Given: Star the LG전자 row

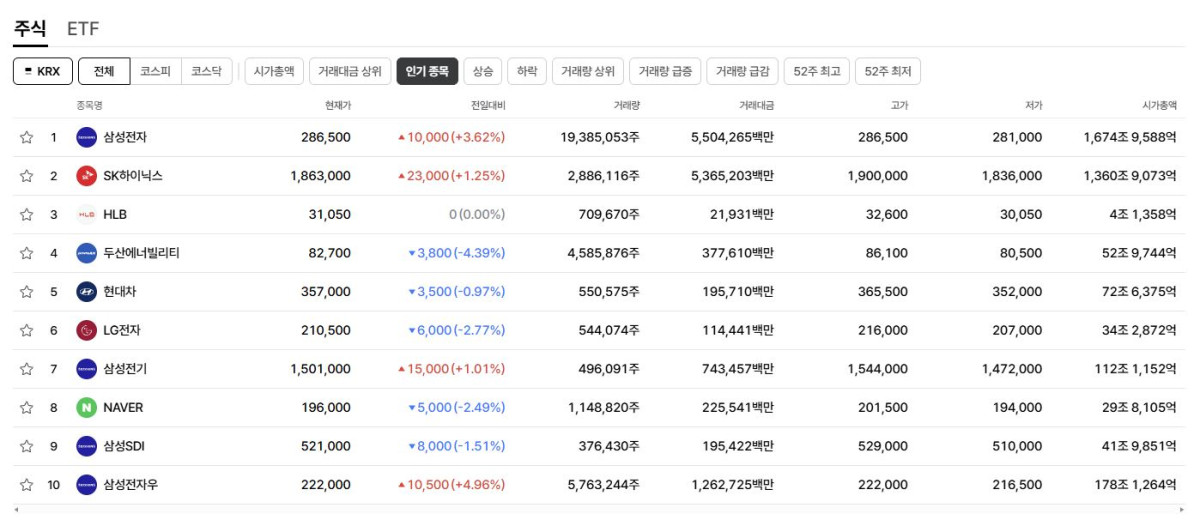Looking at the screenshot, I should coord(26,330).
